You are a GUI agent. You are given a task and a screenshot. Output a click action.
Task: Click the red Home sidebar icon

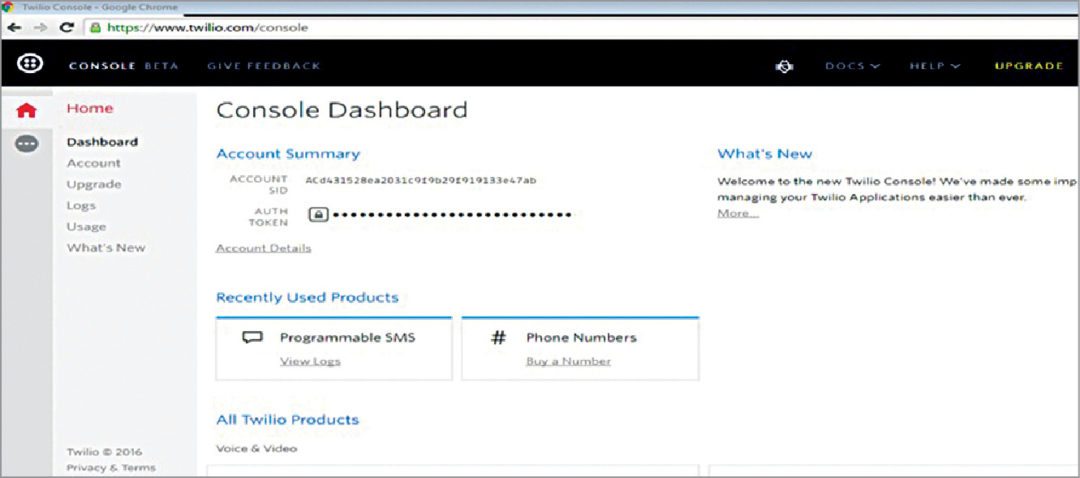coord(27,110)
